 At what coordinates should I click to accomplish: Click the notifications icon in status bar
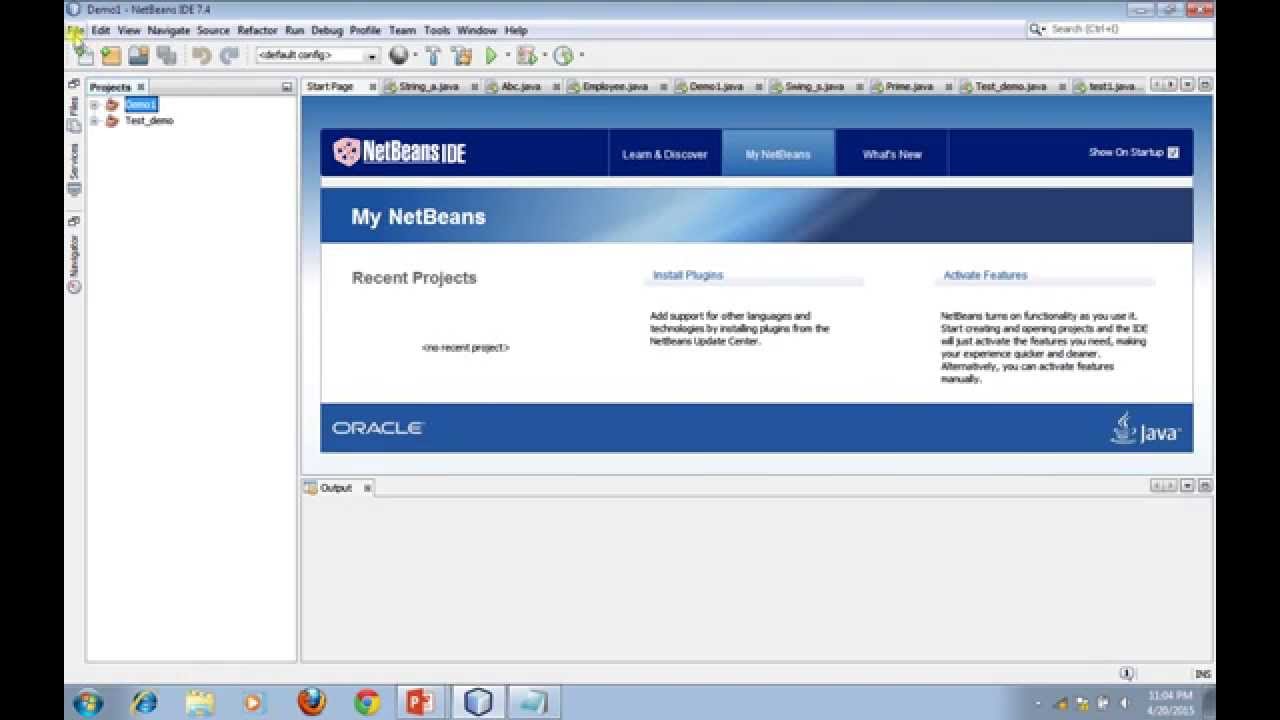pos(1126,674)
